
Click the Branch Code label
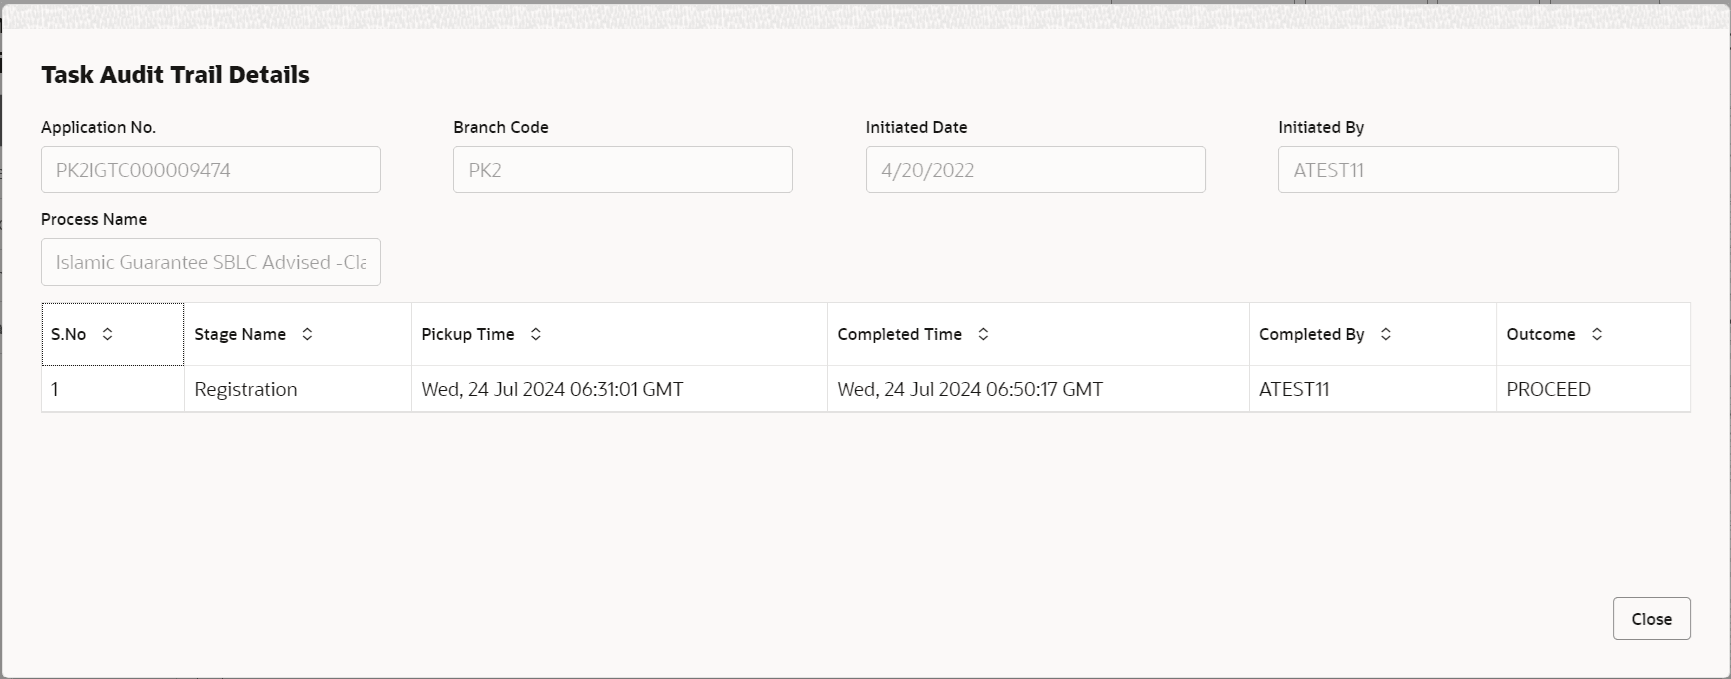tap(501, 127)
